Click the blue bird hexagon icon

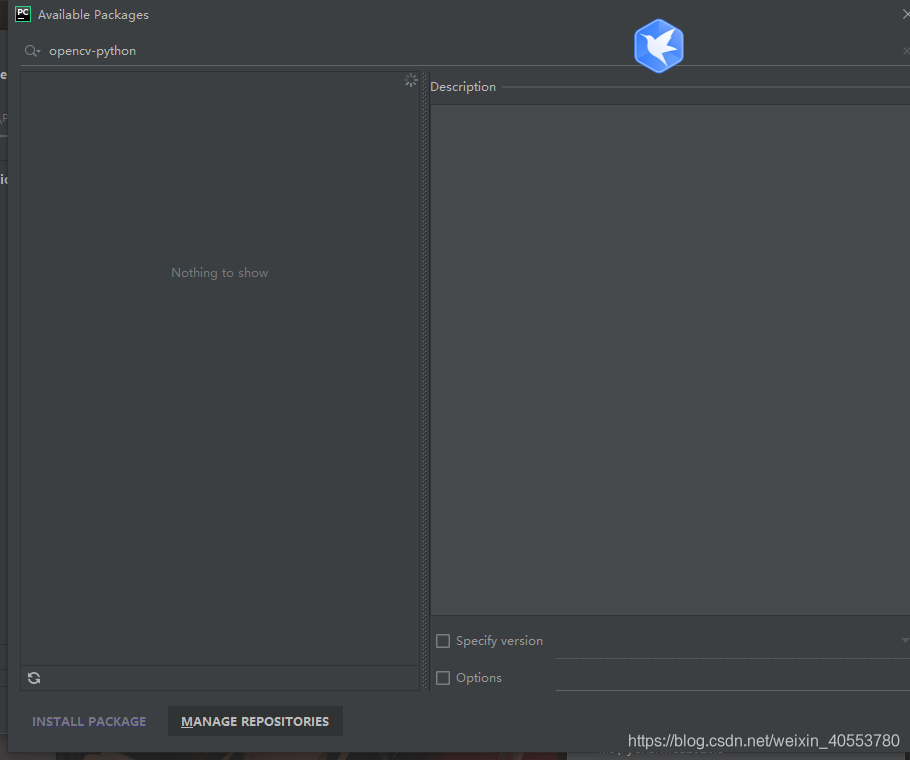[x=659, y=46]
